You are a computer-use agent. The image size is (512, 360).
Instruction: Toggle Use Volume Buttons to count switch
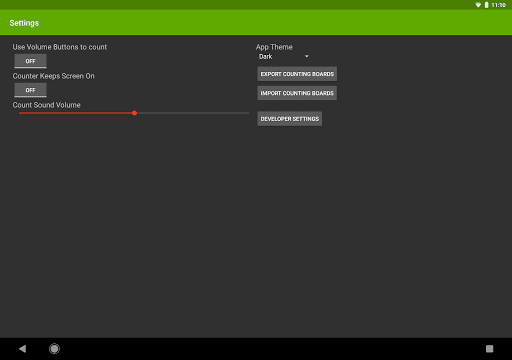point(30,61)
